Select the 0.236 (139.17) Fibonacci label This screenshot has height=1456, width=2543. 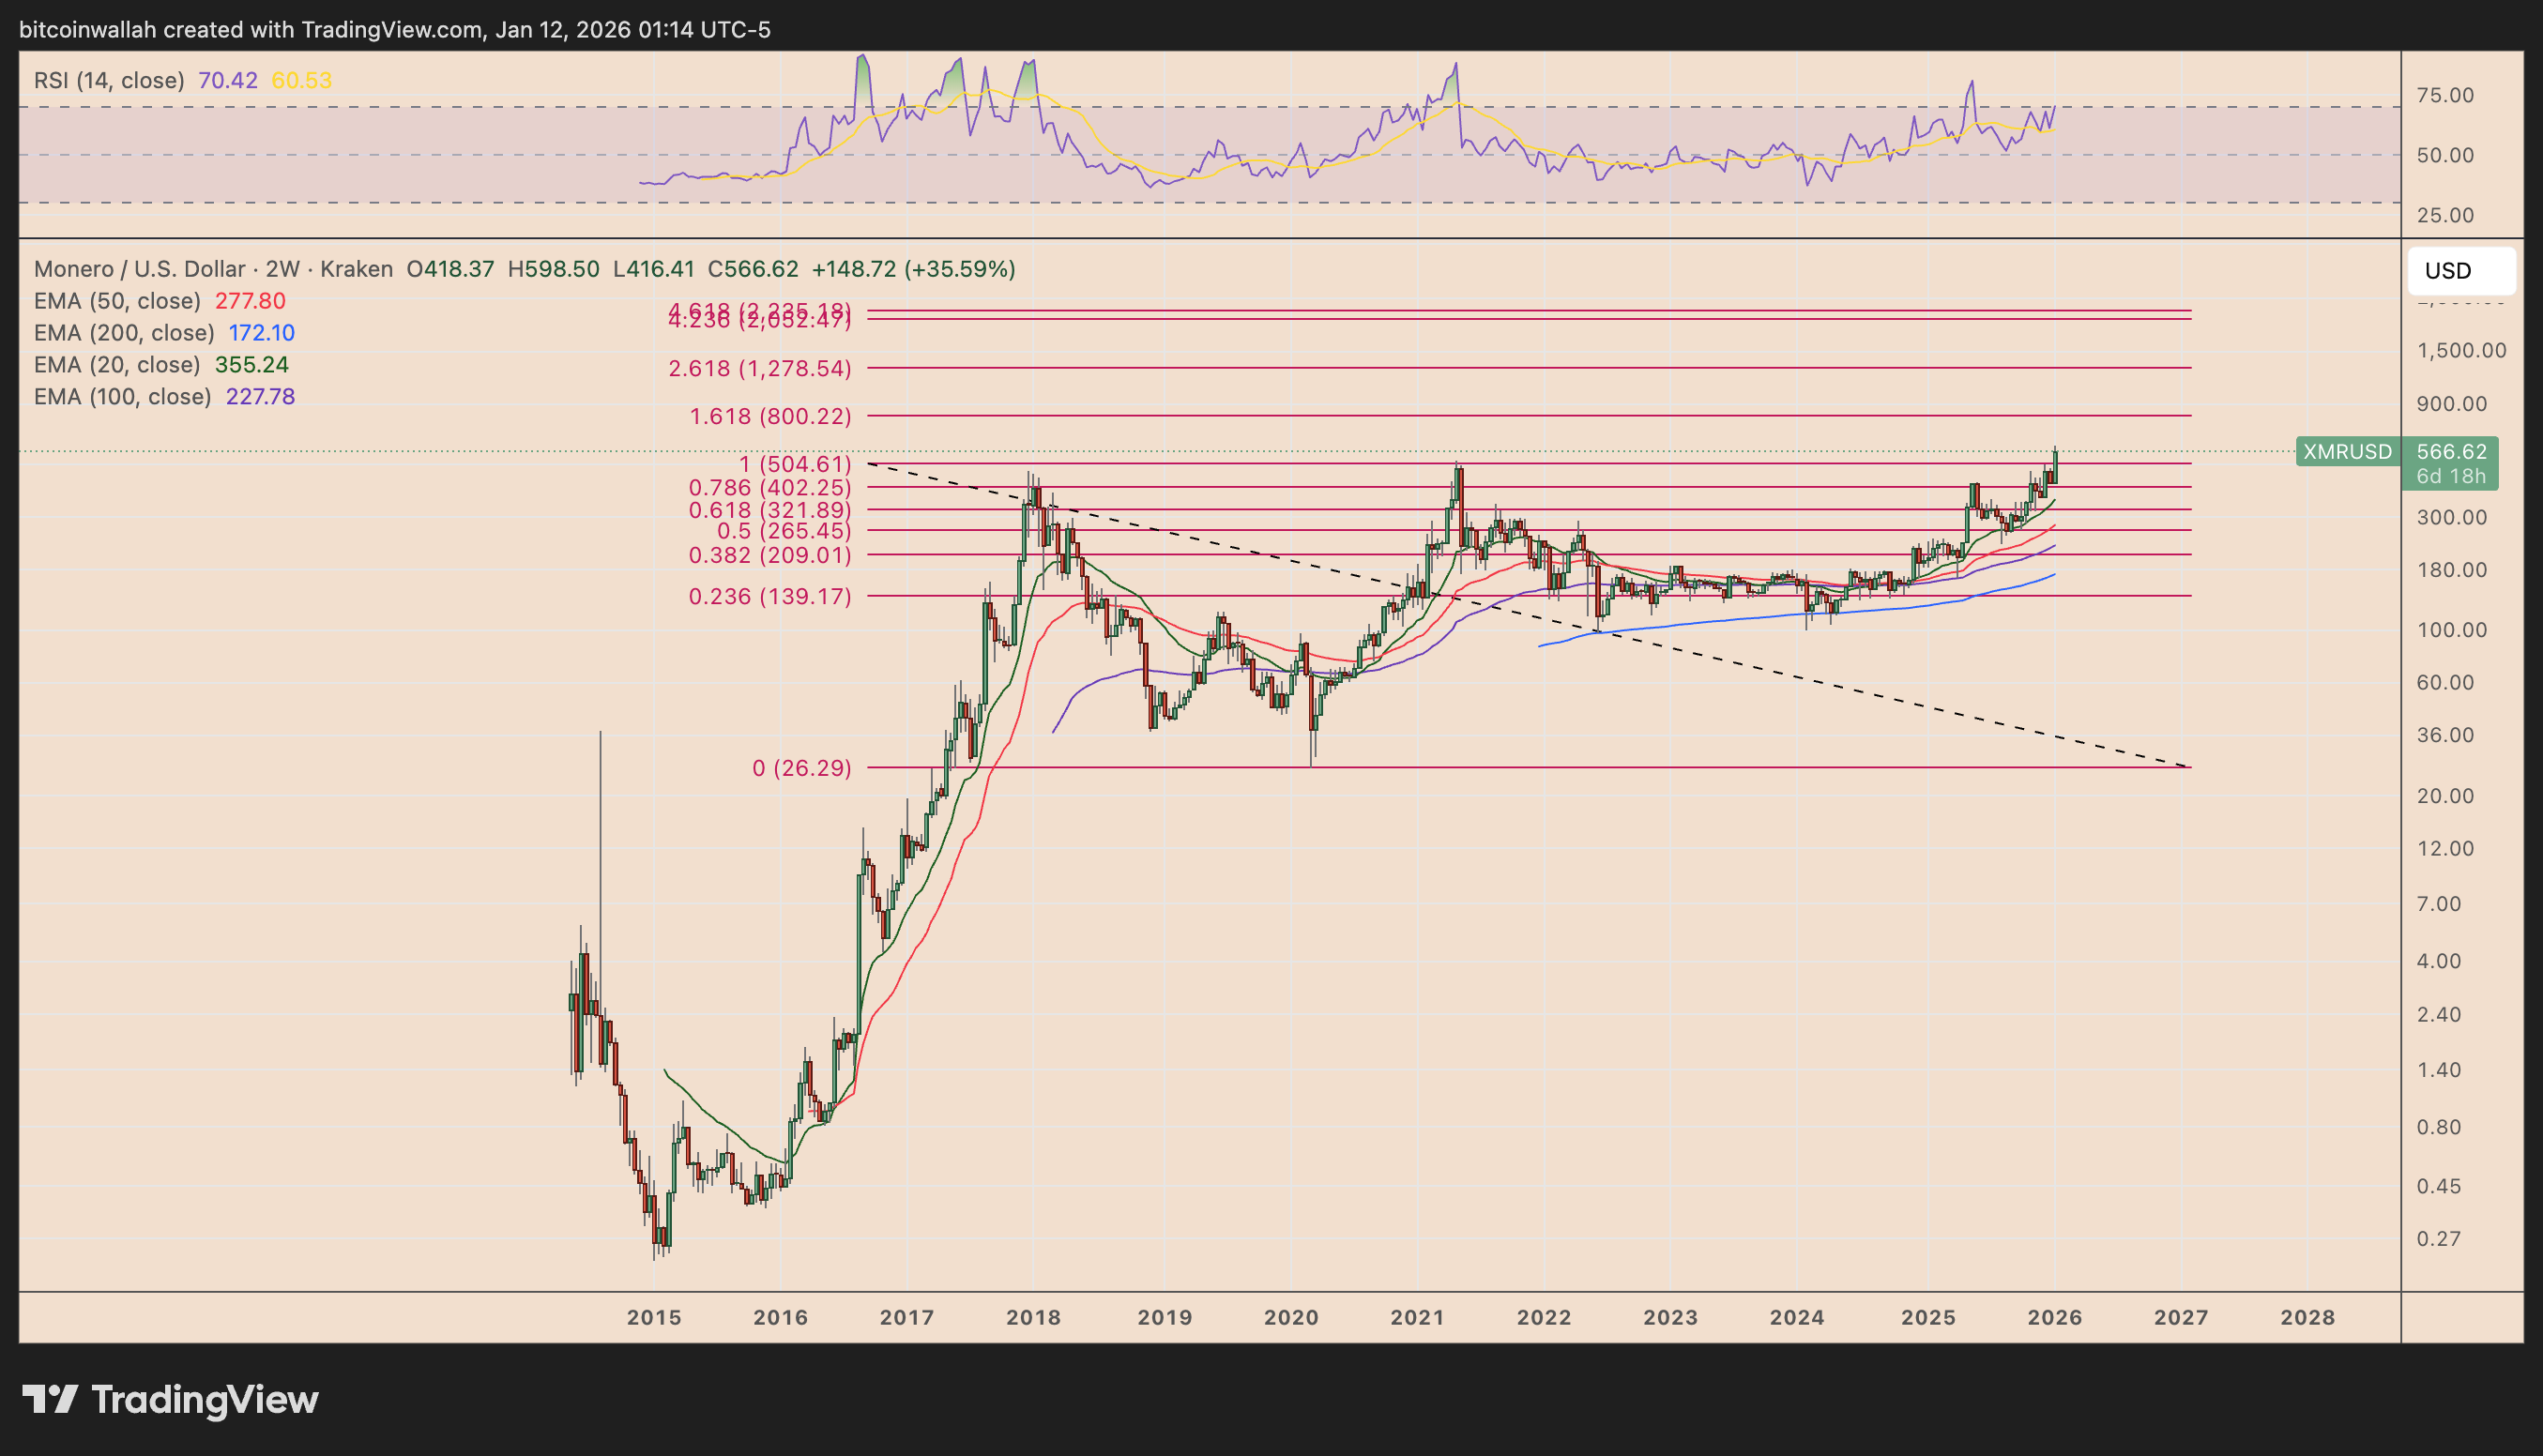tap(770, 597)
